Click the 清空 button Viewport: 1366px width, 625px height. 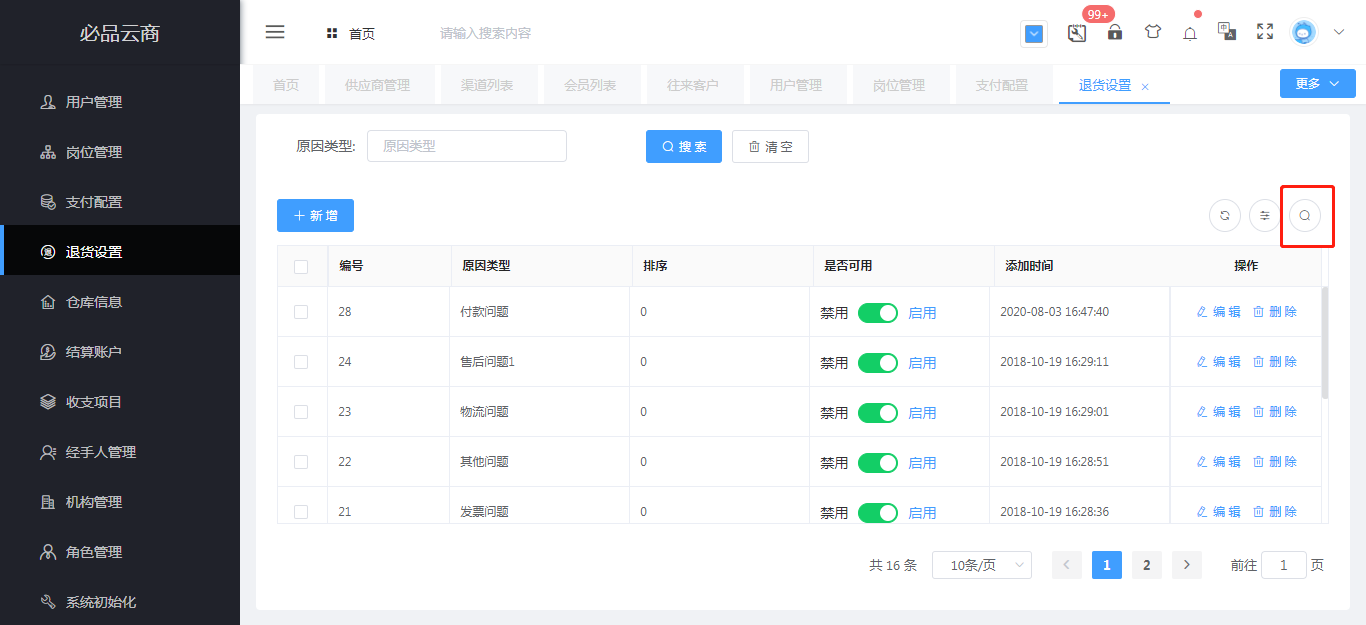coord(770,146)
